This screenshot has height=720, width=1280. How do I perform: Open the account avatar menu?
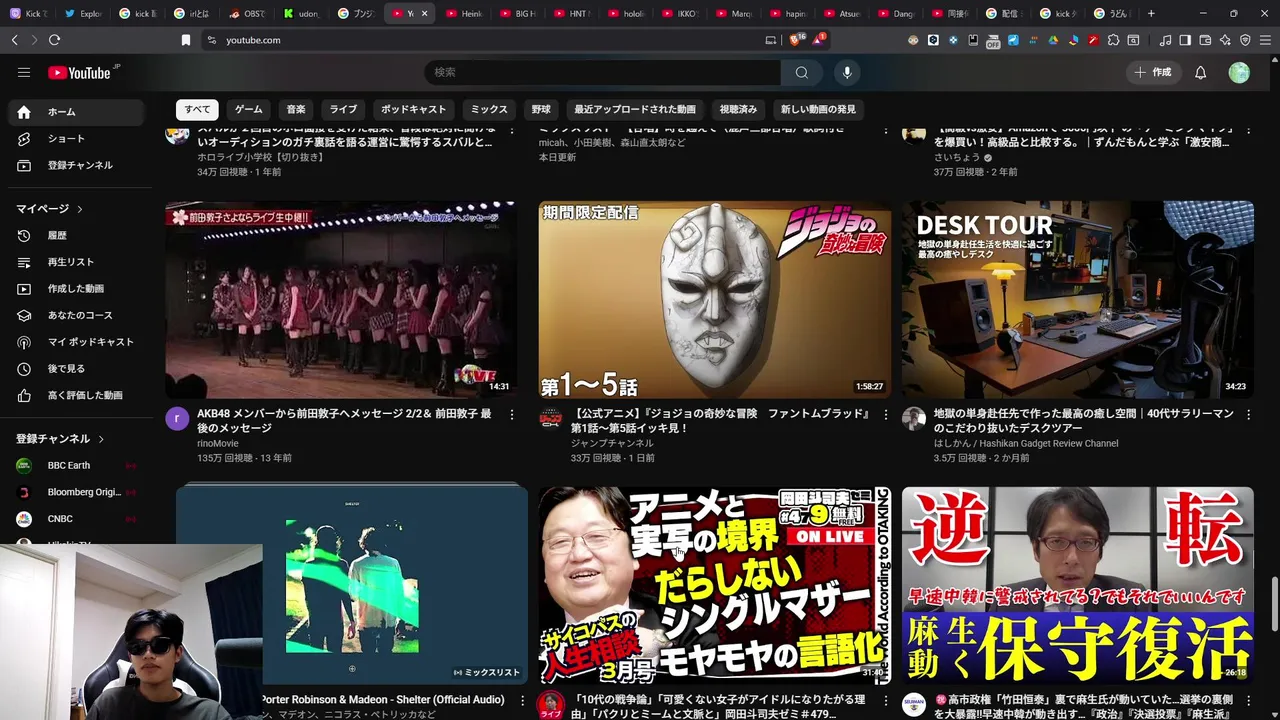(x=1239, y=72)
